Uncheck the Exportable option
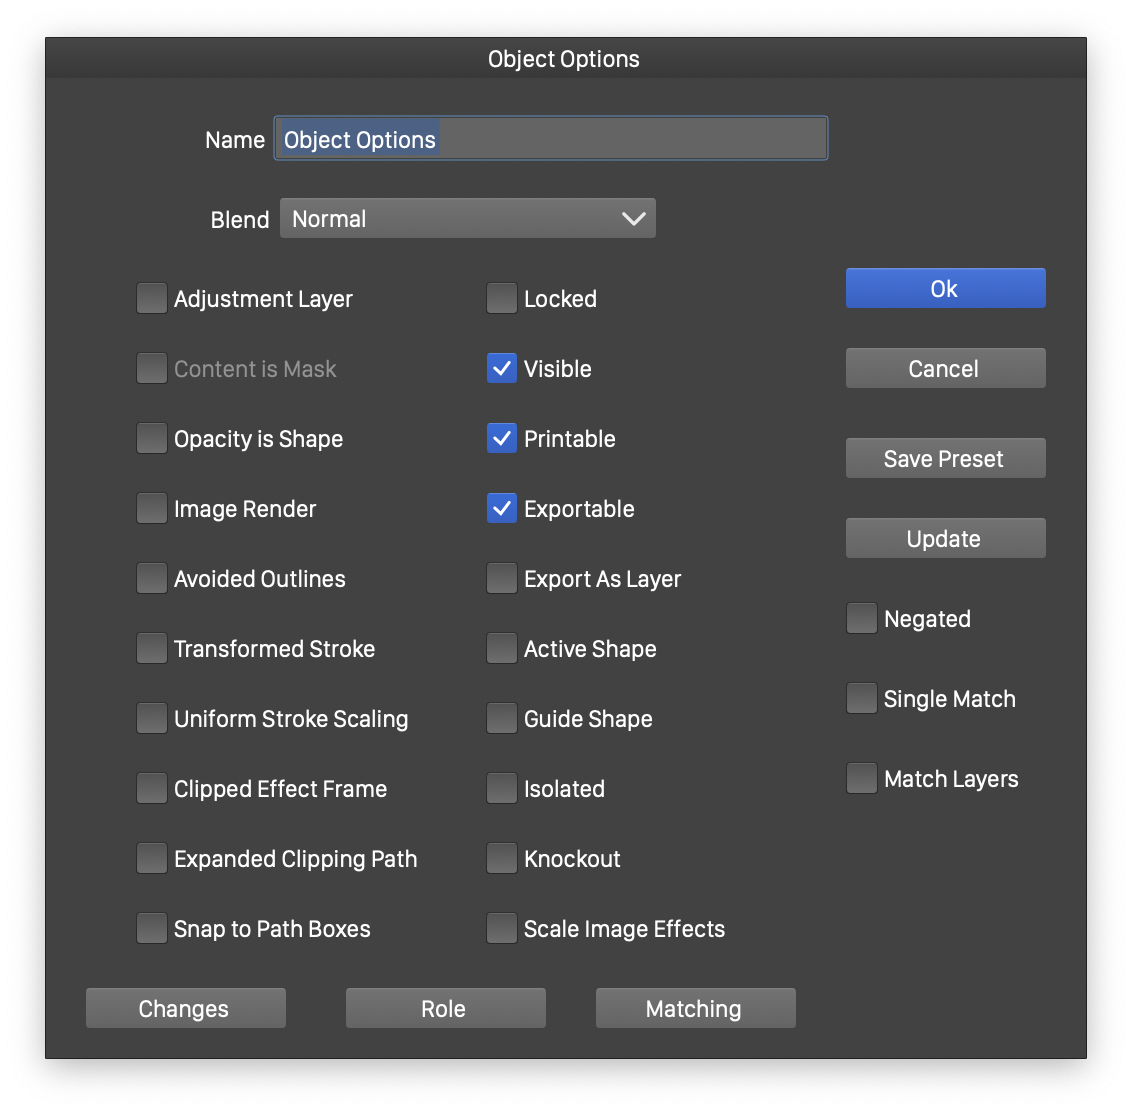 (x=502, y=509)
